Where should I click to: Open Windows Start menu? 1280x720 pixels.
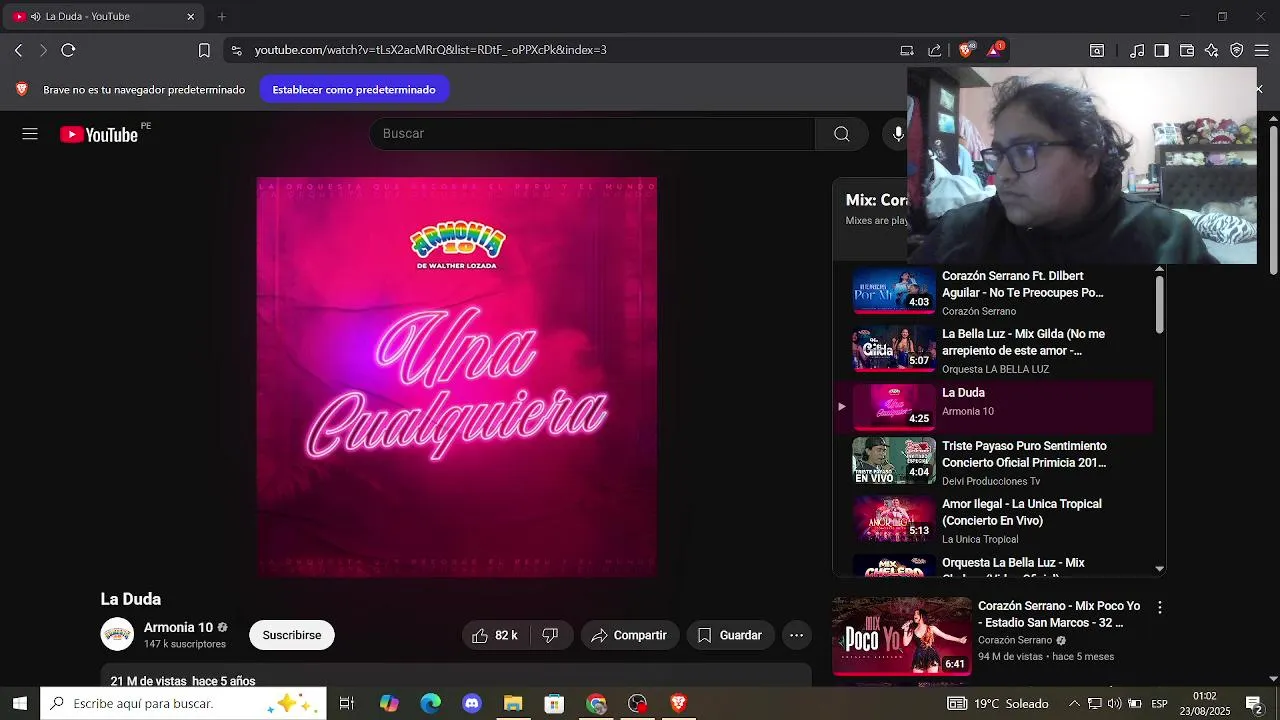(20, 704)
